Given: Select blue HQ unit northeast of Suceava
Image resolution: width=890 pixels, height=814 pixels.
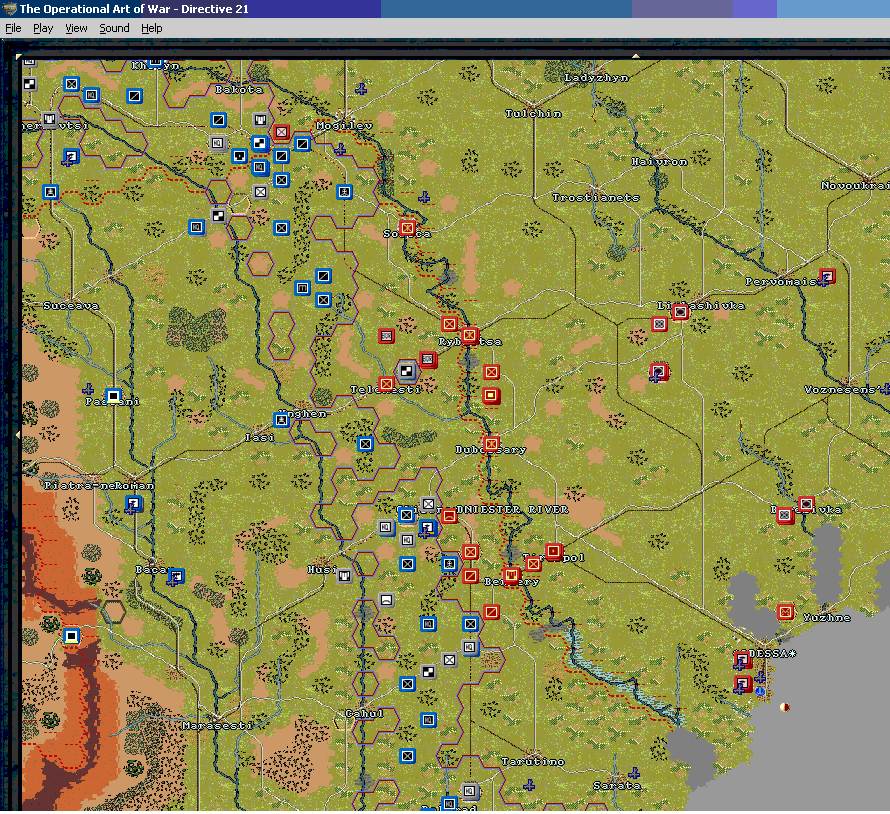Looking at the screenshot, I should click(x=196, y=228).
